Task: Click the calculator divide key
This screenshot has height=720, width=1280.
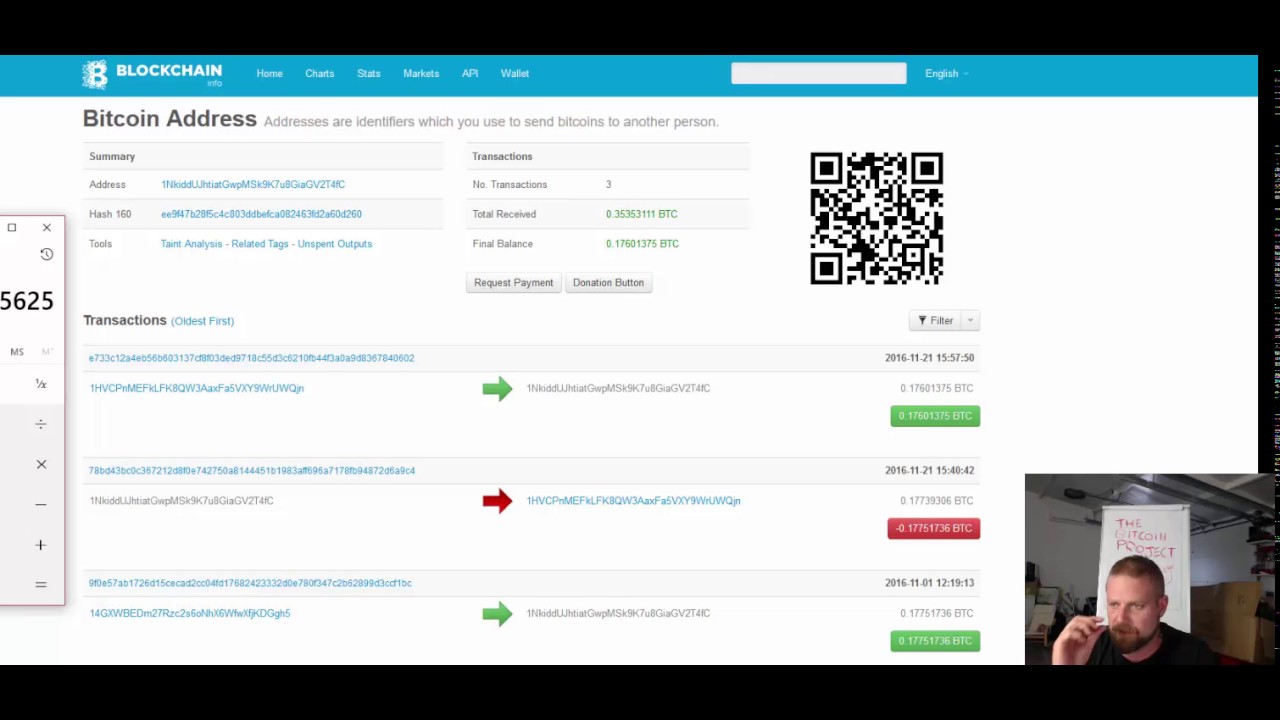Action: 41,424
